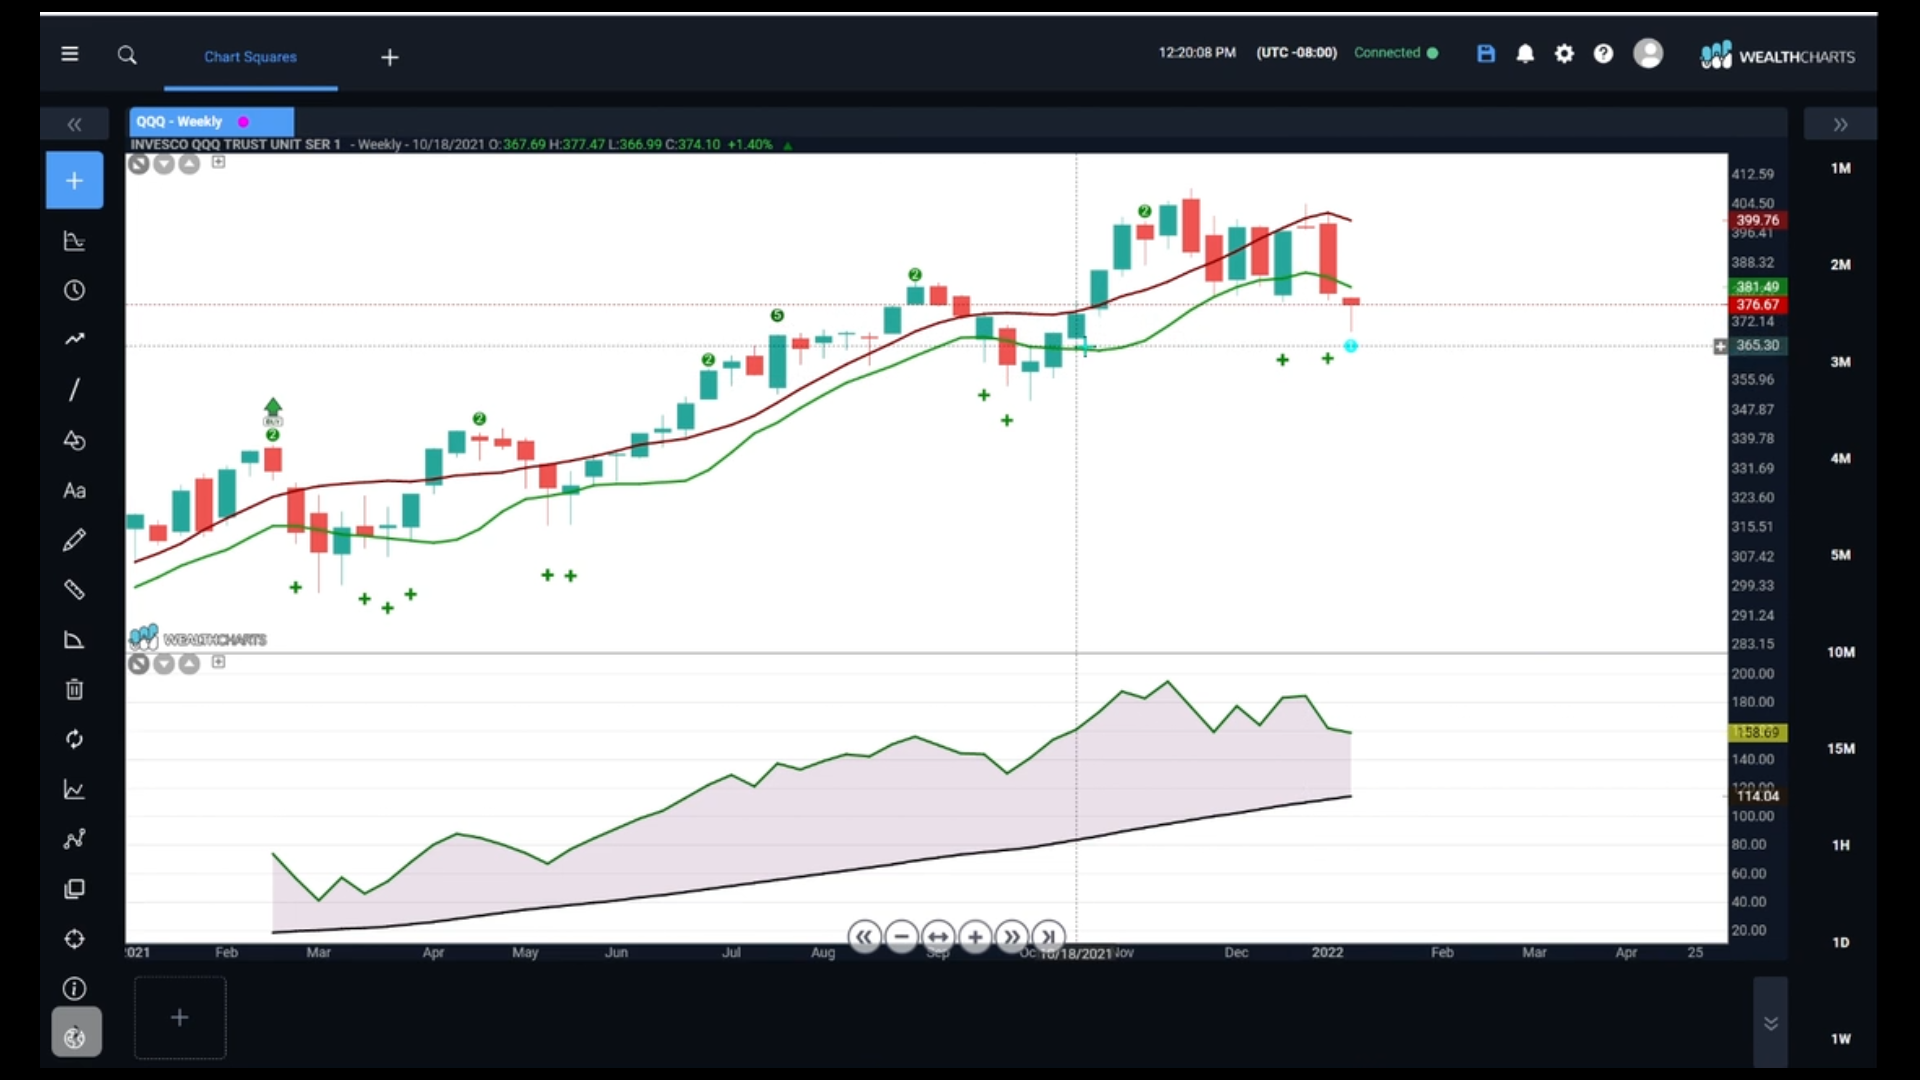Viewport: 1920px width, 1080px height.
Task: Choose the 1W timeframe
Action: point(1840,1039)
